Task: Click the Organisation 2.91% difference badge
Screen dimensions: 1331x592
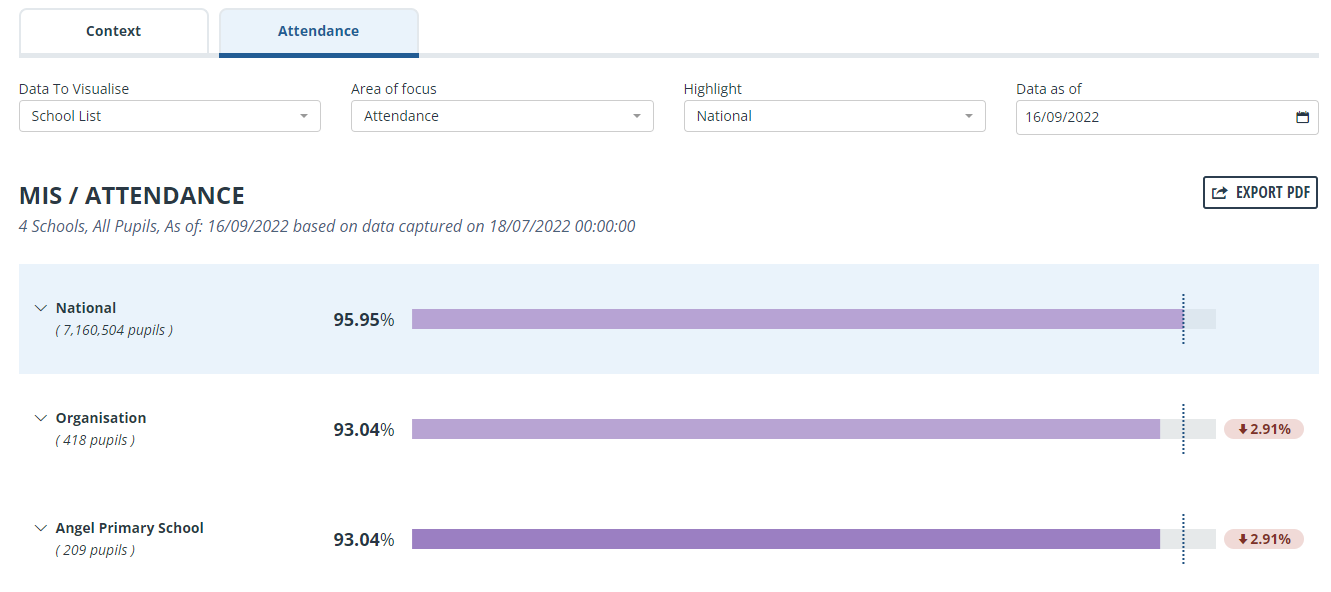Action: point(1264,429)
